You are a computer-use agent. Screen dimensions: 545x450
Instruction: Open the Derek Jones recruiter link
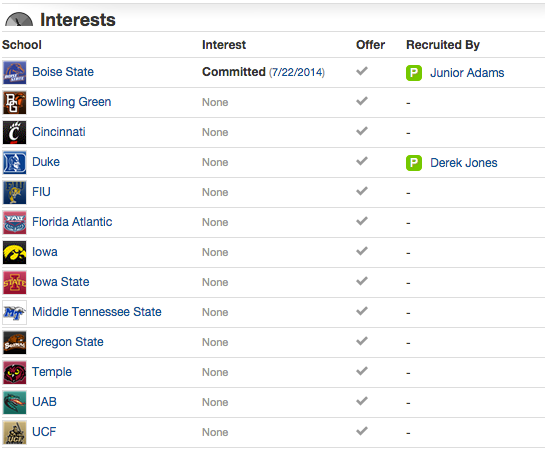(464, 163)
